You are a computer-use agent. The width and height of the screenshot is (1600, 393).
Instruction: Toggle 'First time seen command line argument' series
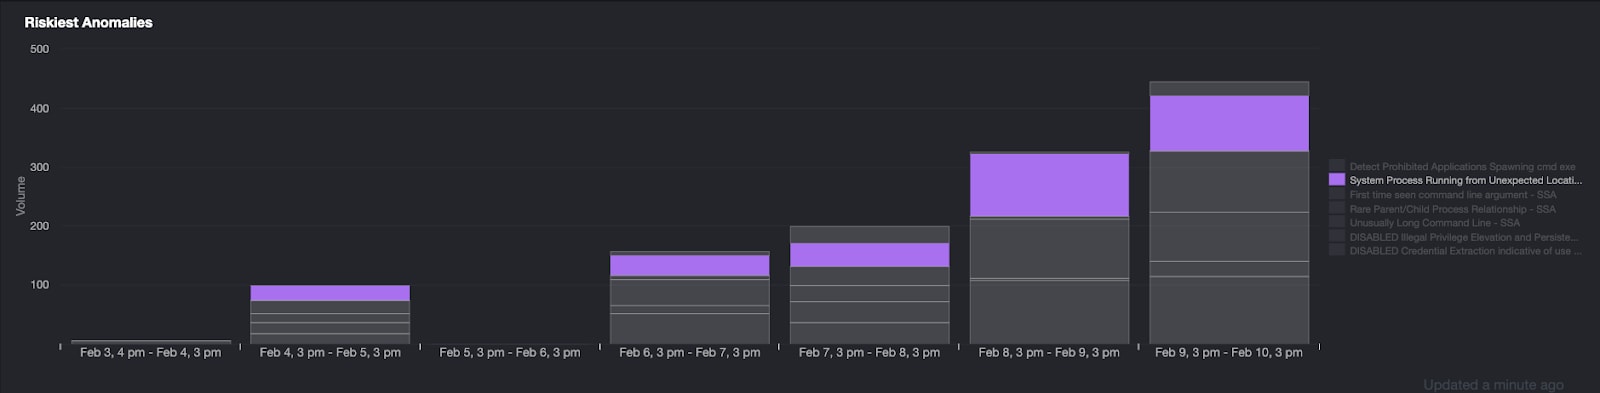1452,195
